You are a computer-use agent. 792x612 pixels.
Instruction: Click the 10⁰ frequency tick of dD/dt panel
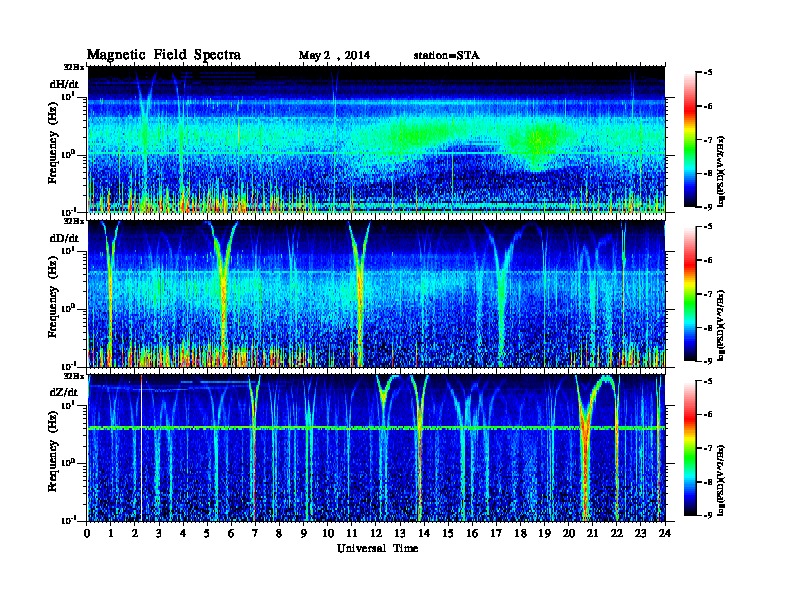(x=69, y=308)
